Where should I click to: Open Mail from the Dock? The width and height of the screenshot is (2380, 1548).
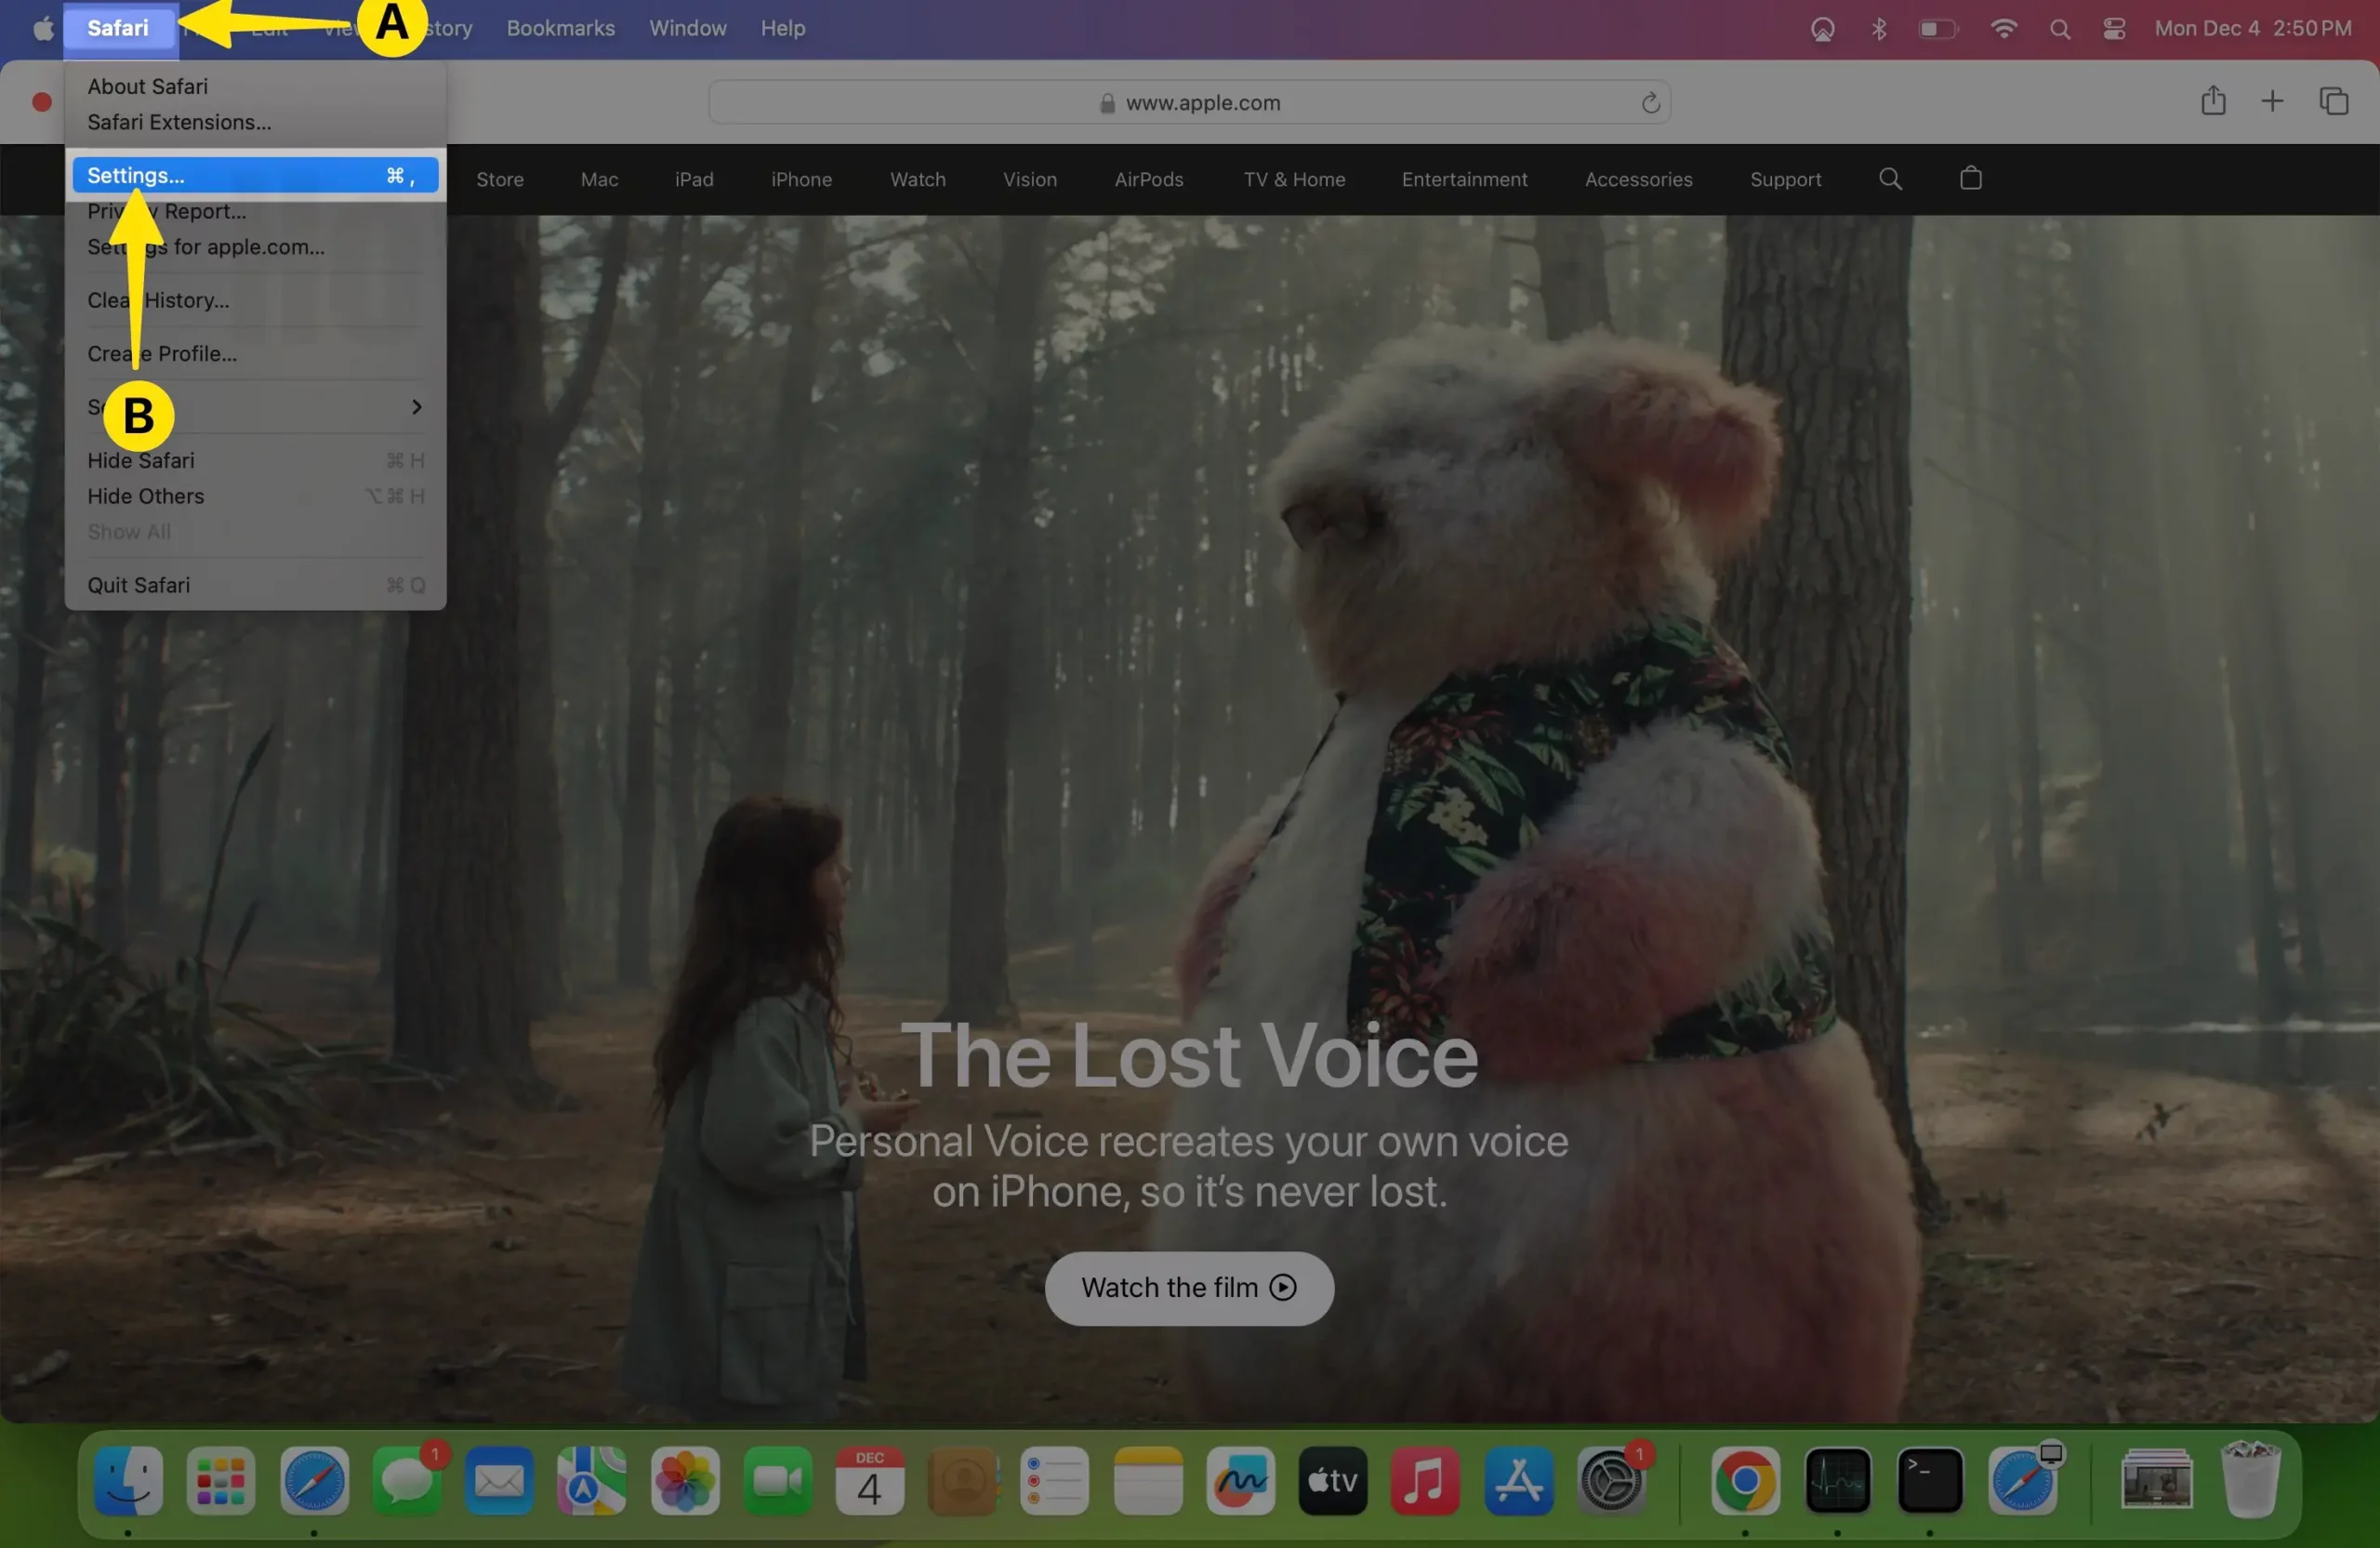point(499,1481)
